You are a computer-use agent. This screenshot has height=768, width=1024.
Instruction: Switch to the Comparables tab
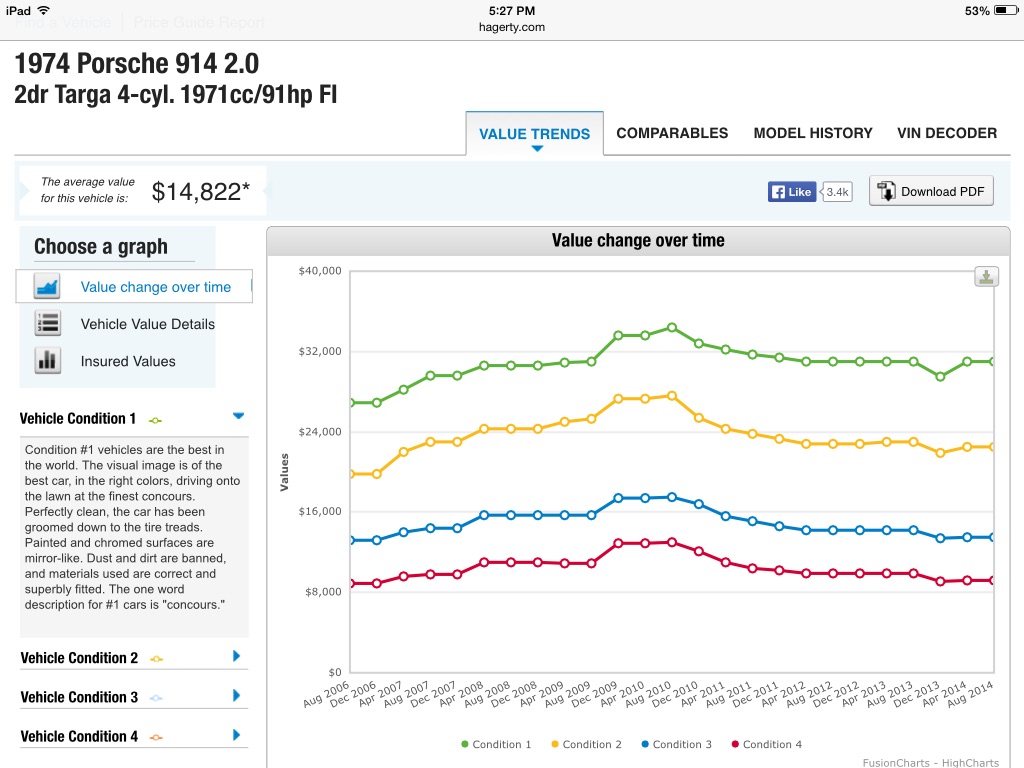coord(672,133)
